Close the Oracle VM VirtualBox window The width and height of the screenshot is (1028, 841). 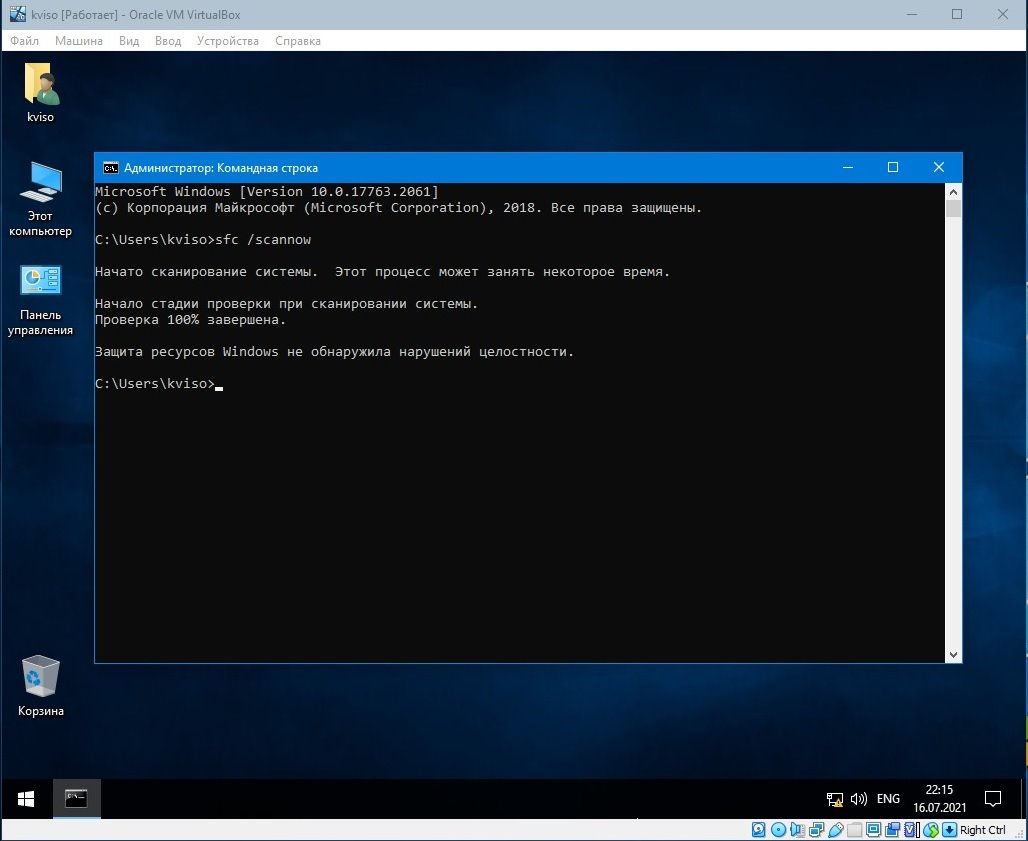coord(1002,14)
